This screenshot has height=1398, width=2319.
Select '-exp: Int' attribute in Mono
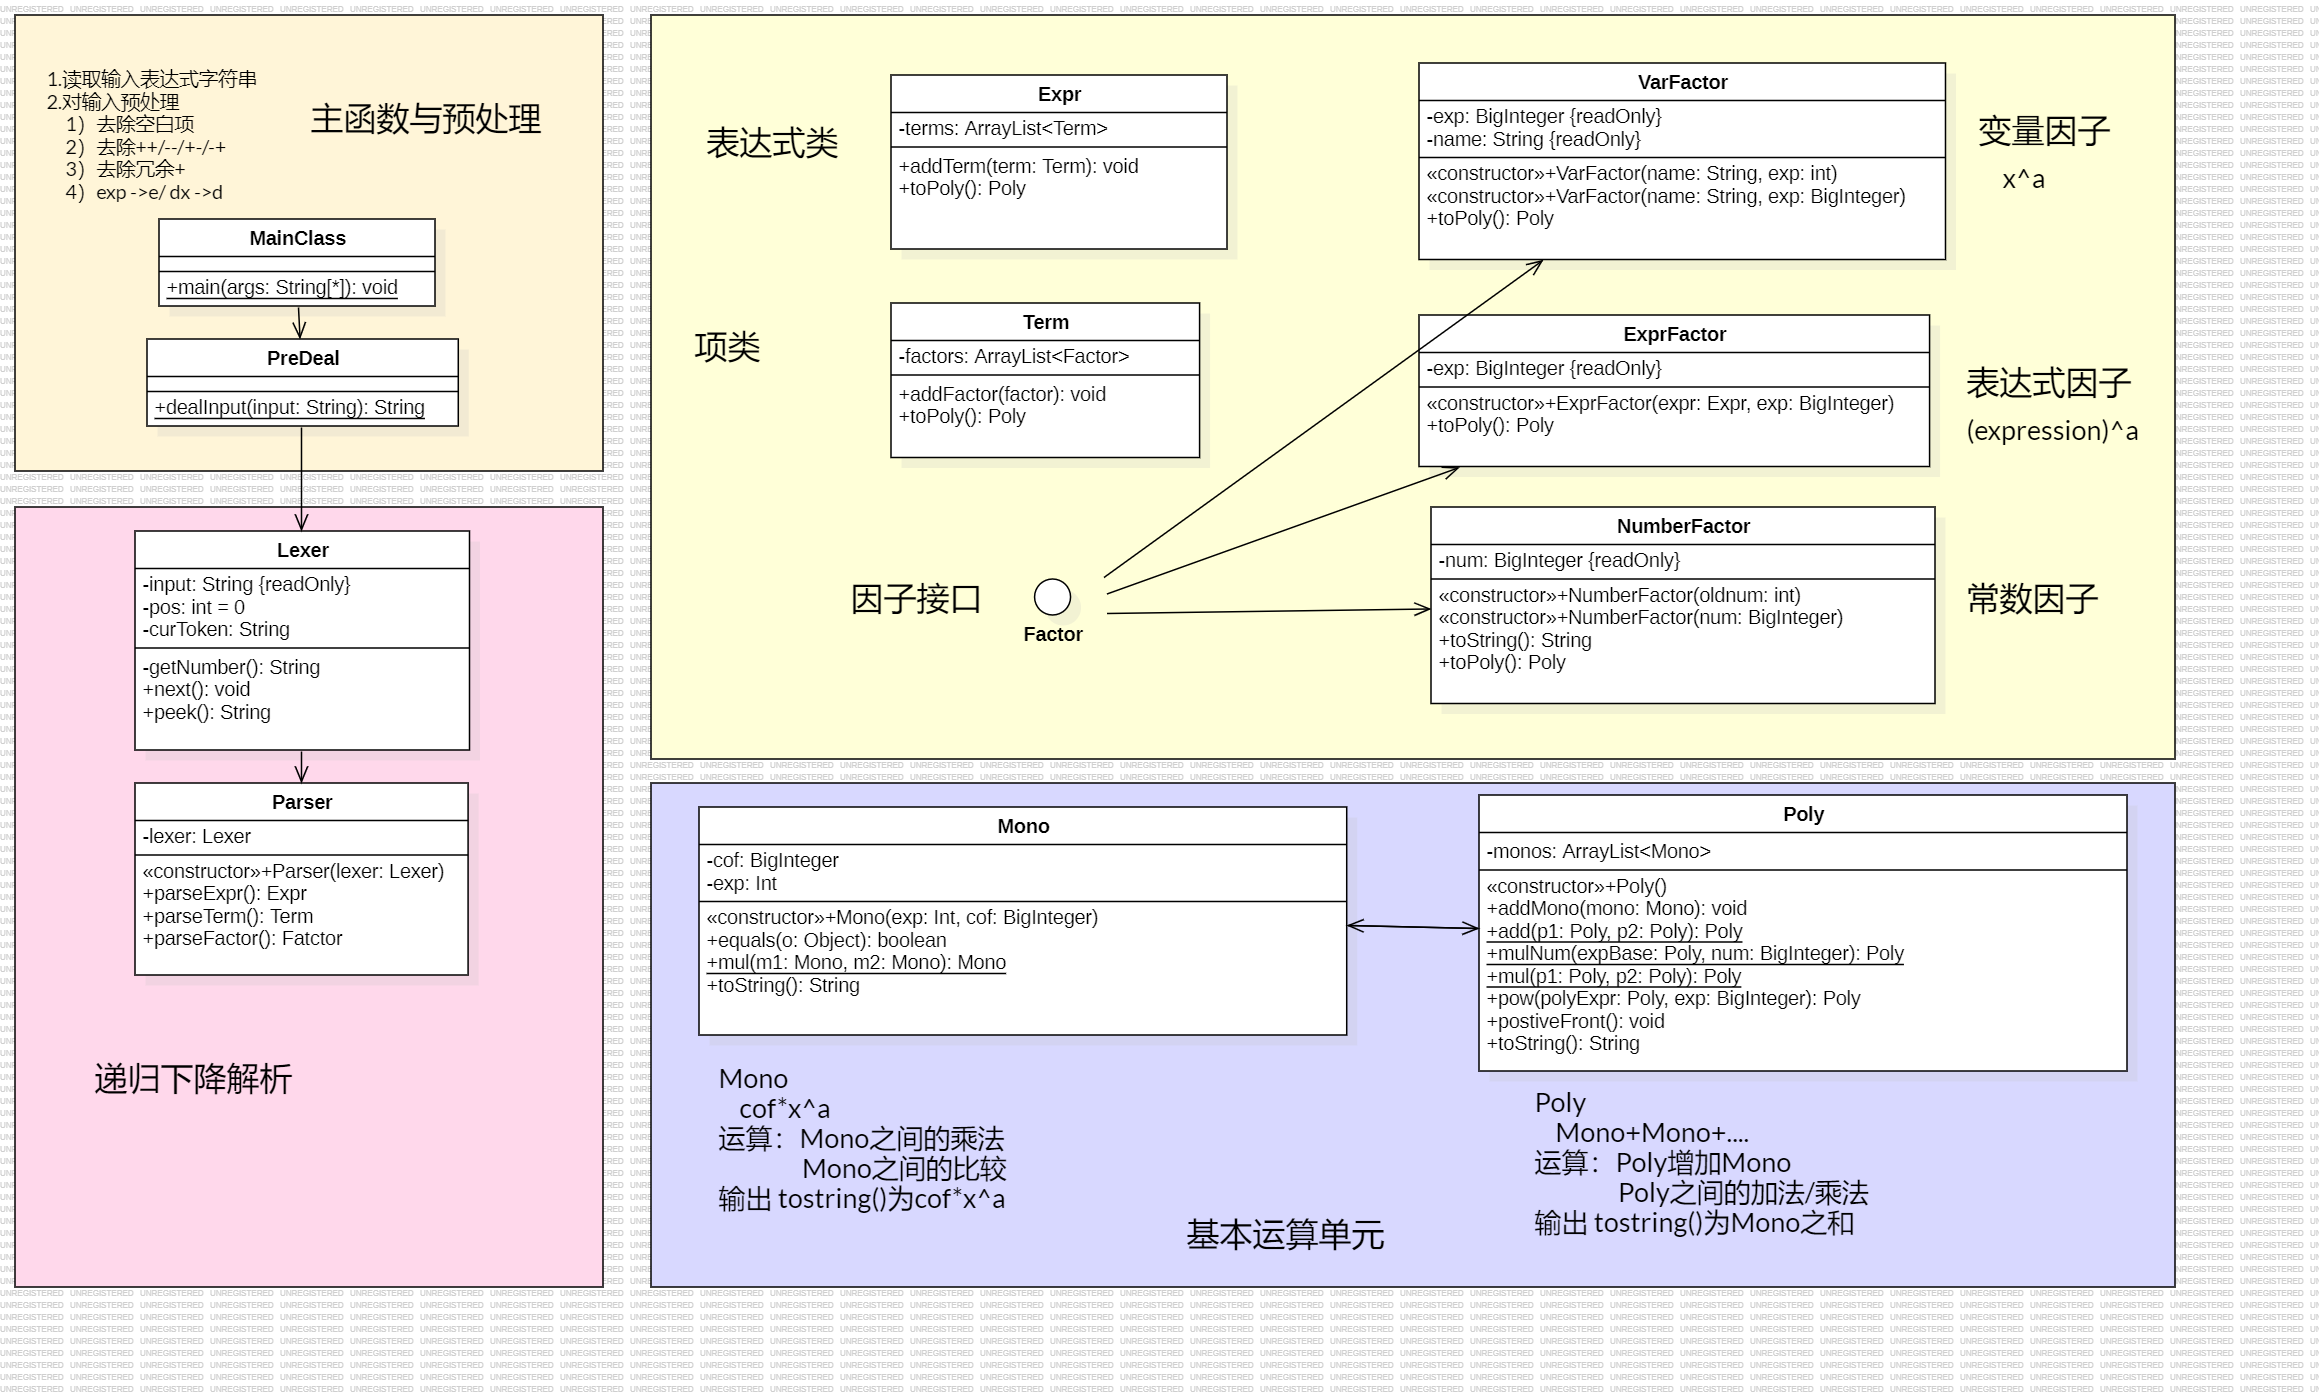[x=741, y=883]
